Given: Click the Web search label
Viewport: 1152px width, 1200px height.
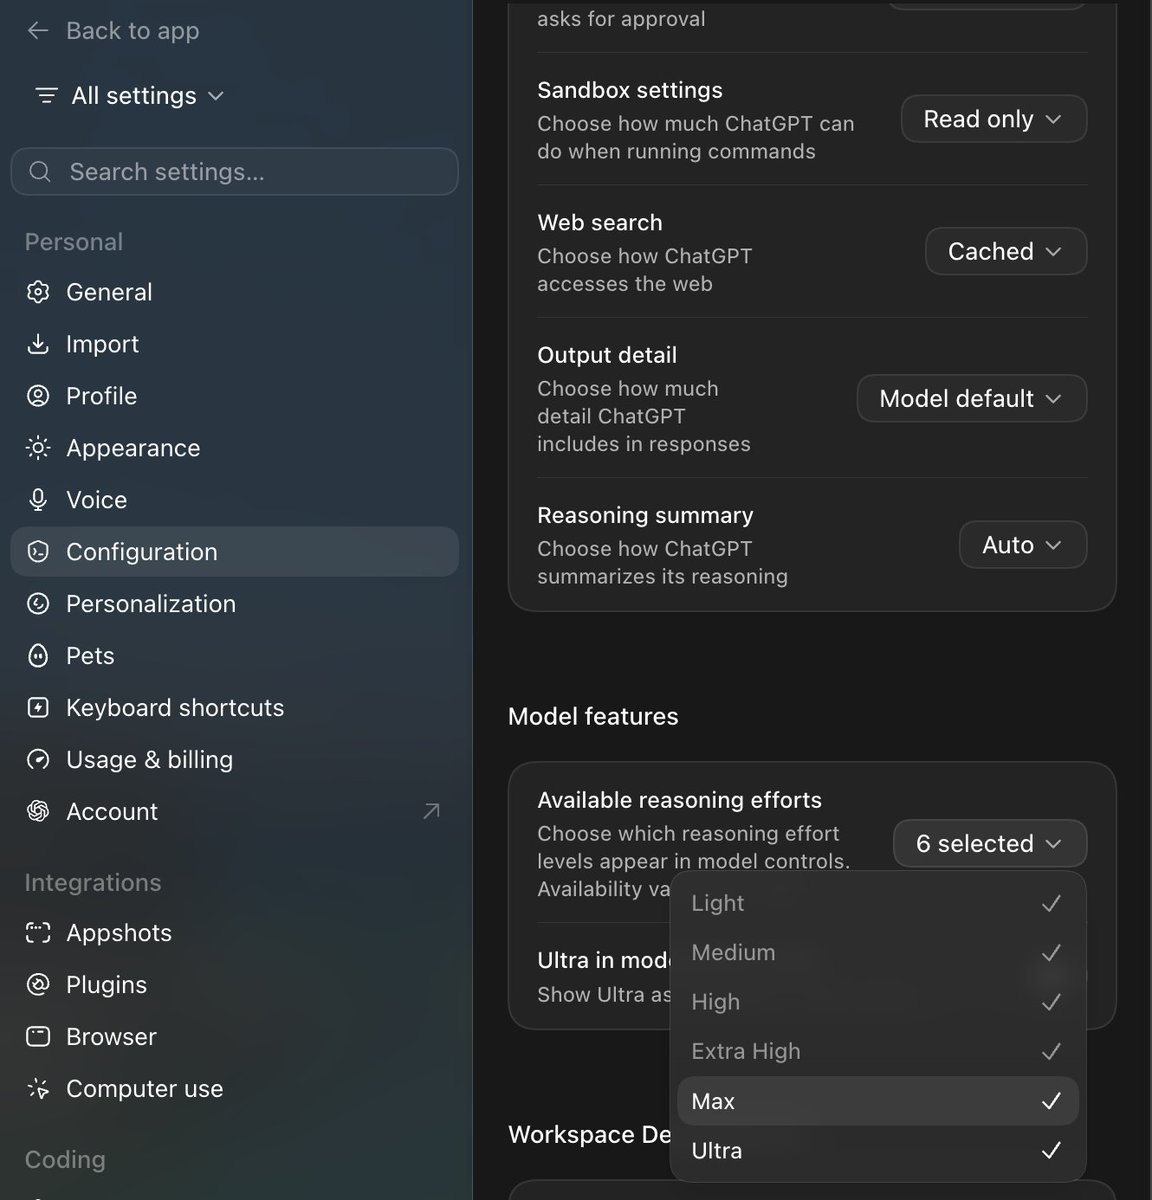Looking at the screenshot, I should 600,223.
